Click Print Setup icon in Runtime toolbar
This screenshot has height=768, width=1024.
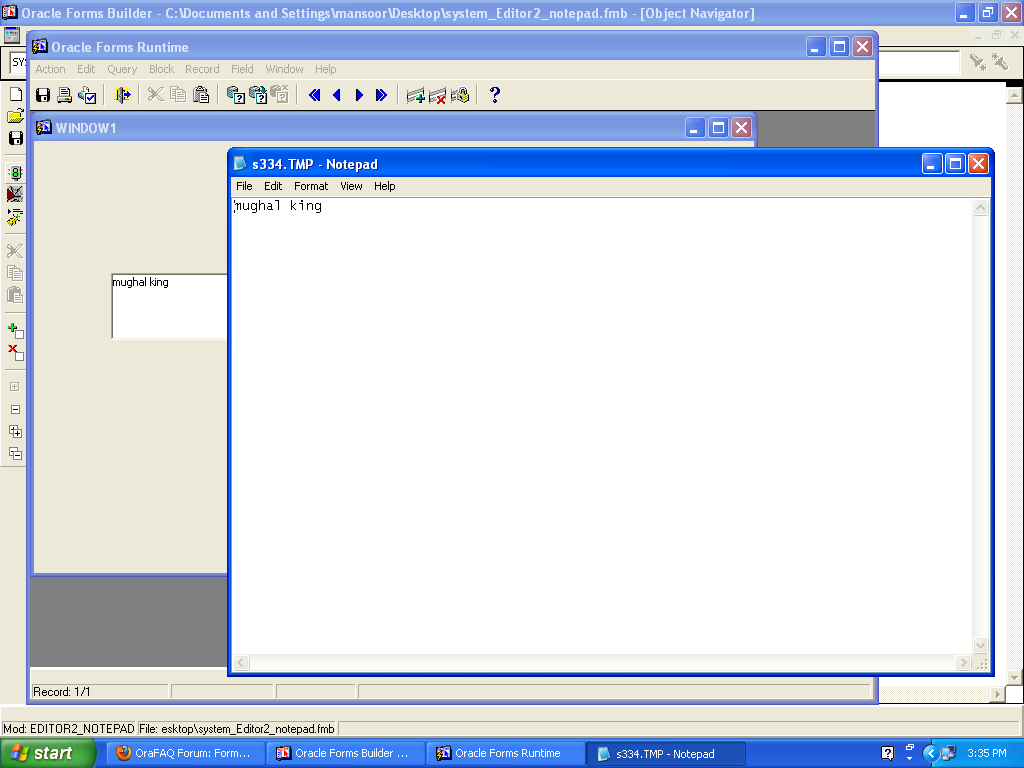[x=87, y=95]
